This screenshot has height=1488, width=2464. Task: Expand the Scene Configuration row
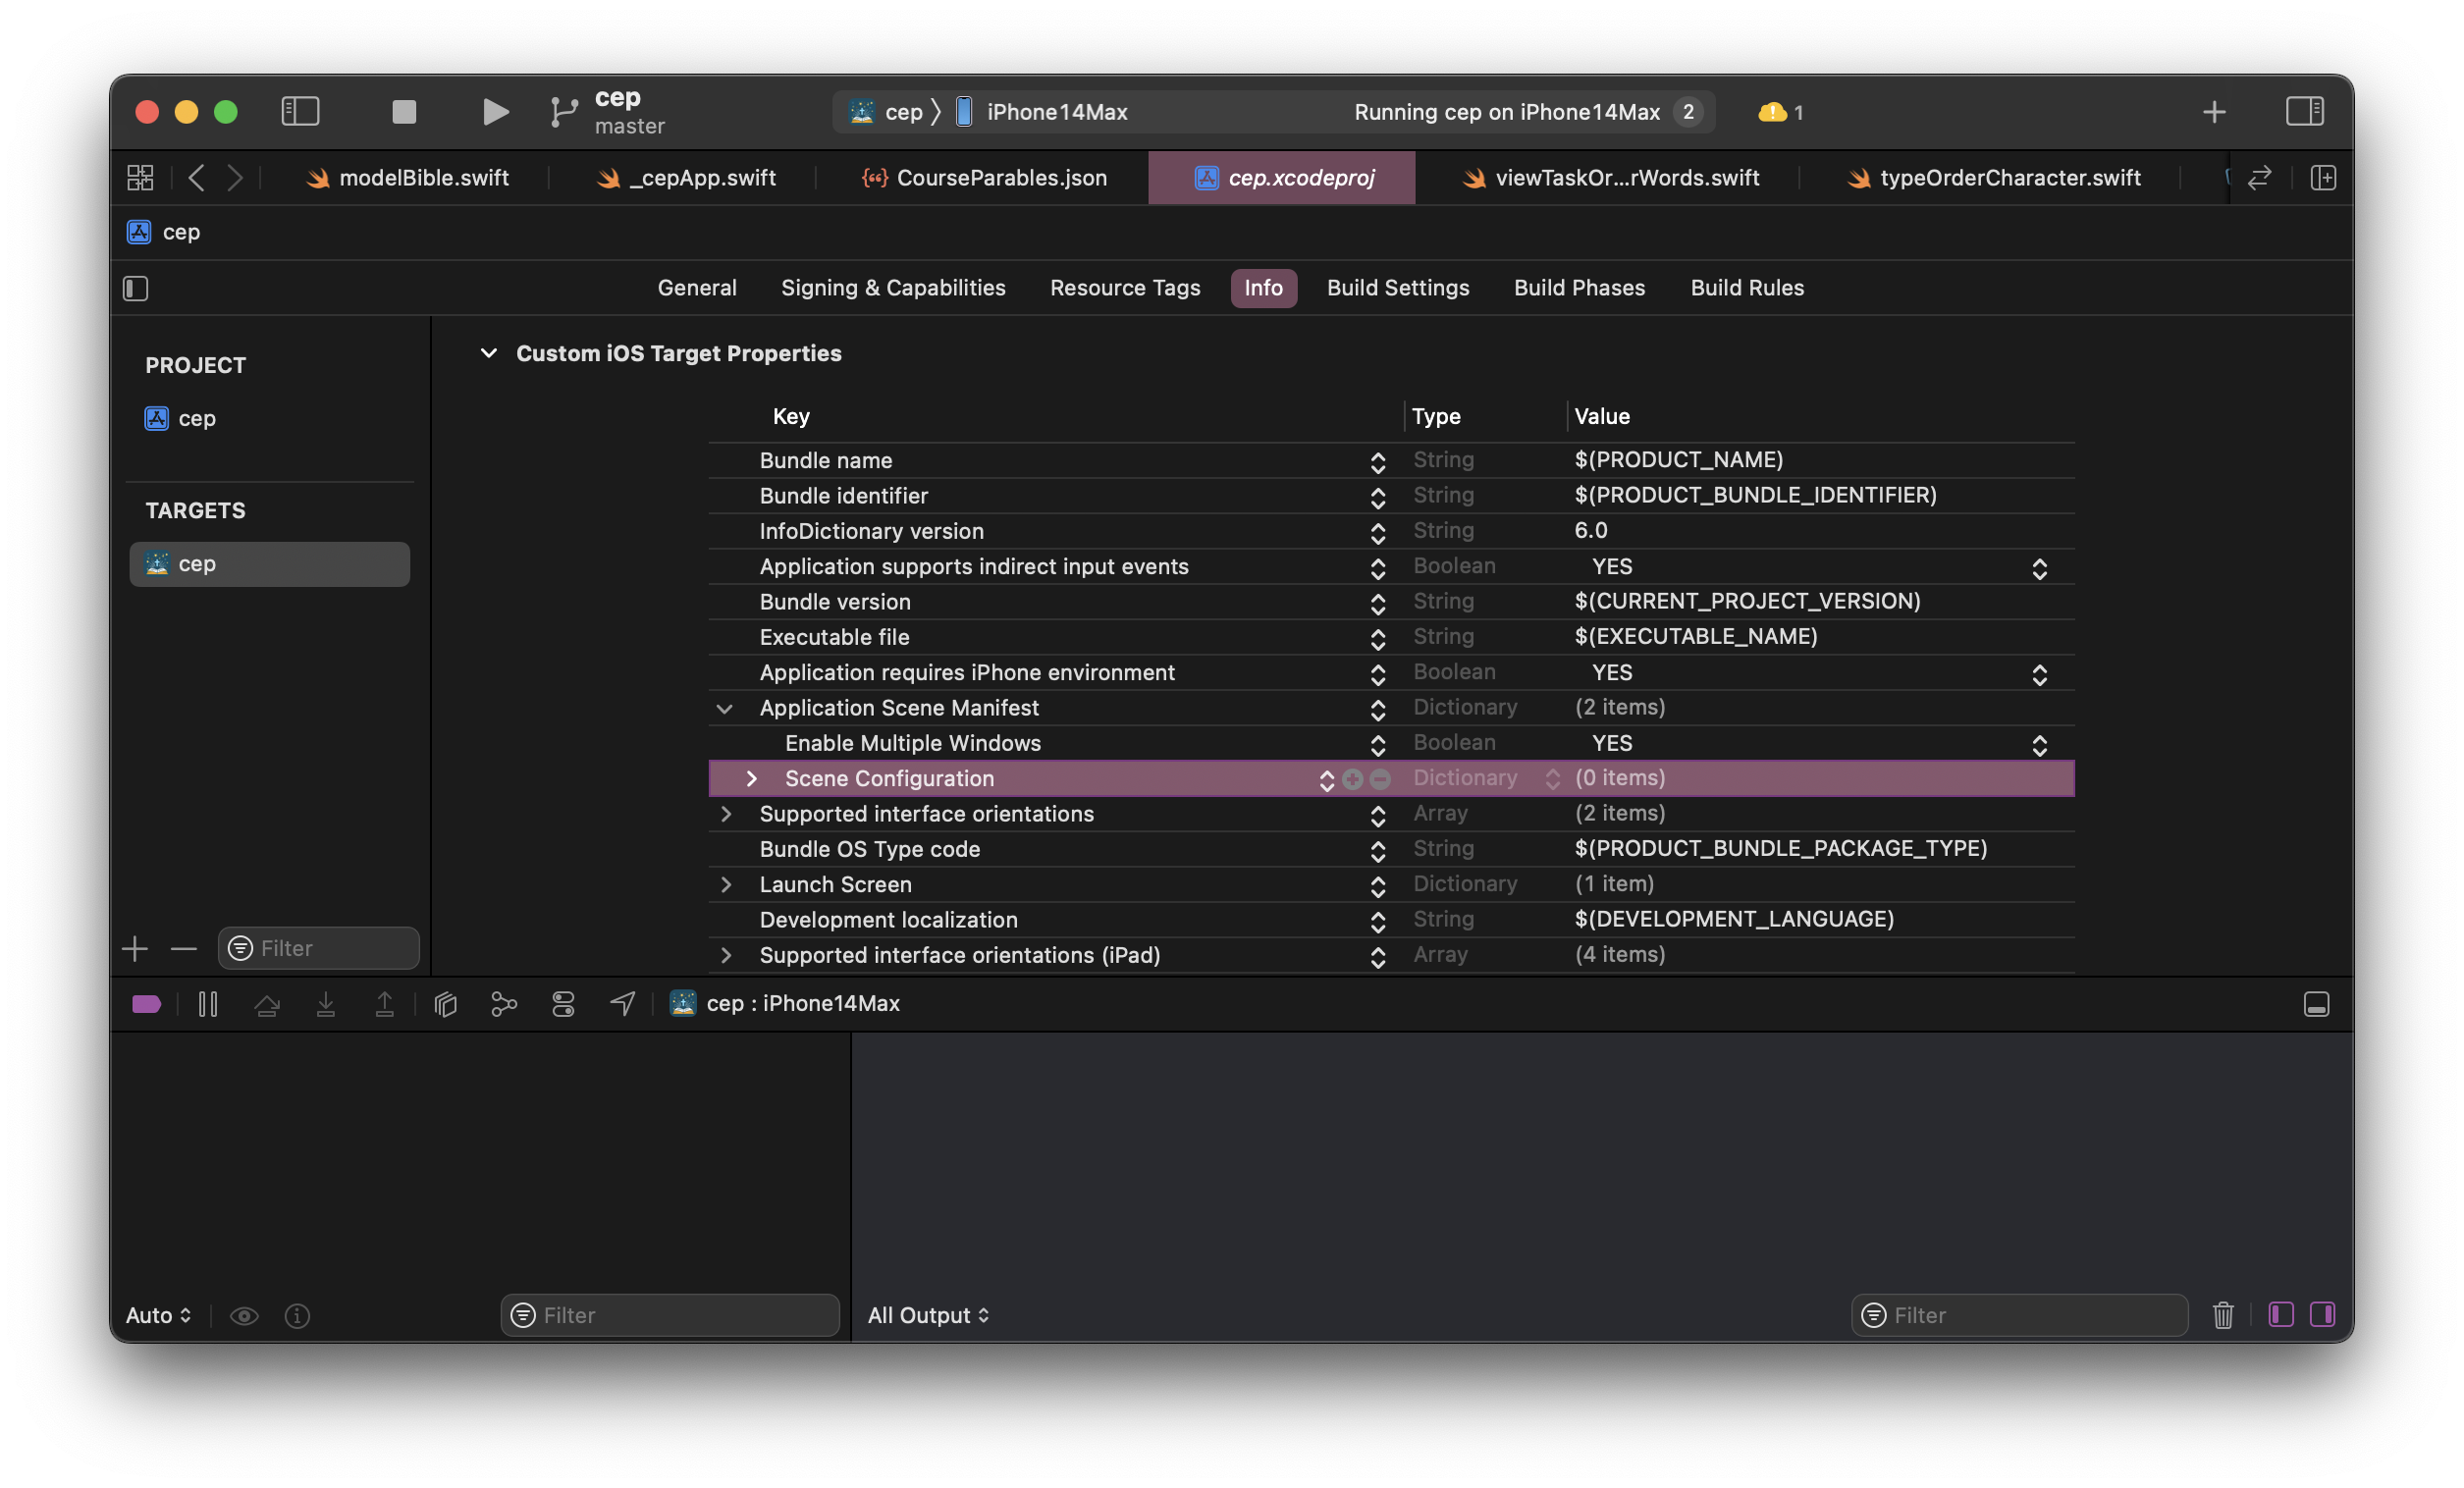[x=751, y=779]
